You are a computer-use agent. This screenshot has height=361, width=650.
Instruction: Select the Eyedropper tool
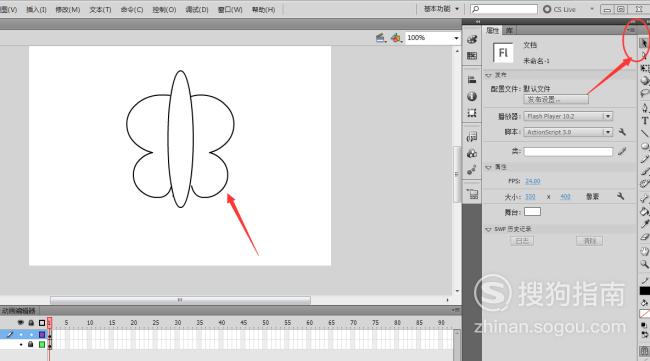coord(645,224)
